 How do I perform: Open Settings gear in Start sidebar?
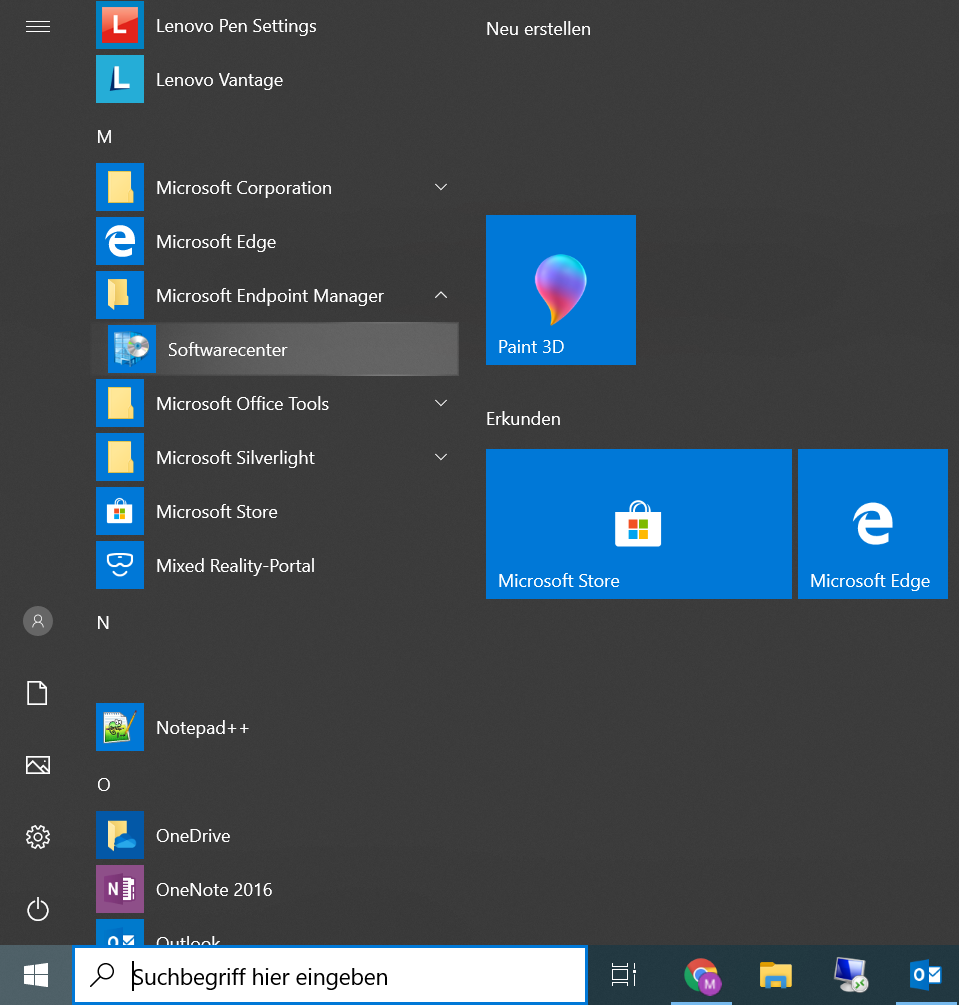point(38,837)
